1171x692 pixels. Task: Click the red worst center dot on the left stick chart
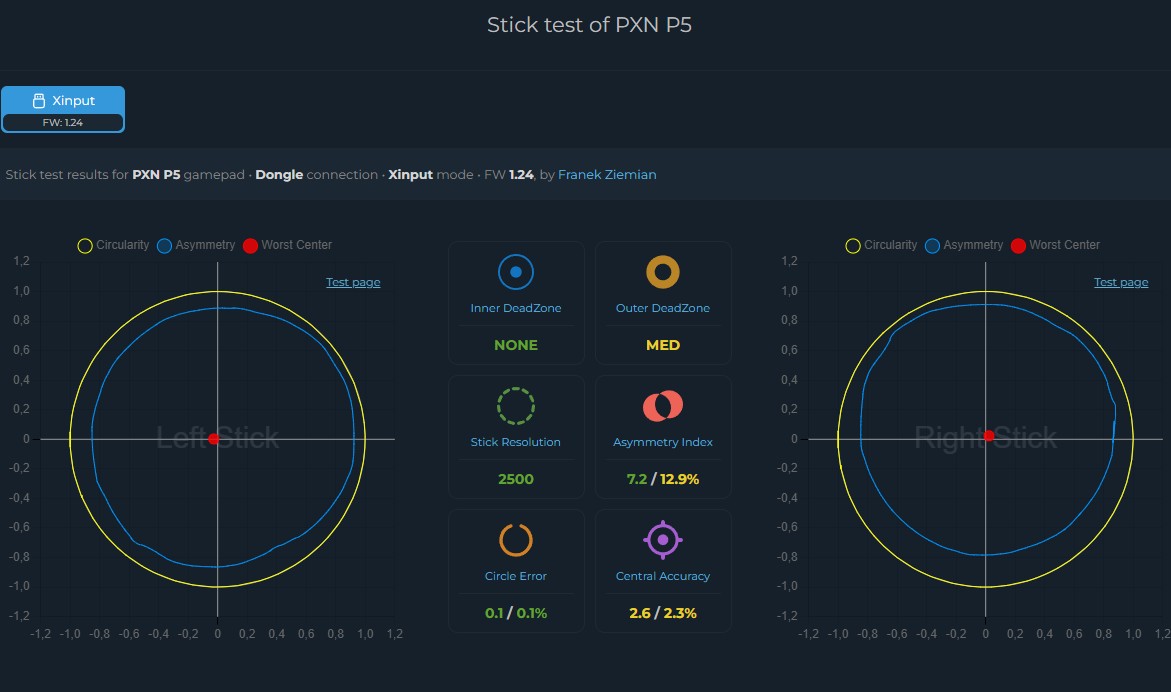(x=214, y=439)
